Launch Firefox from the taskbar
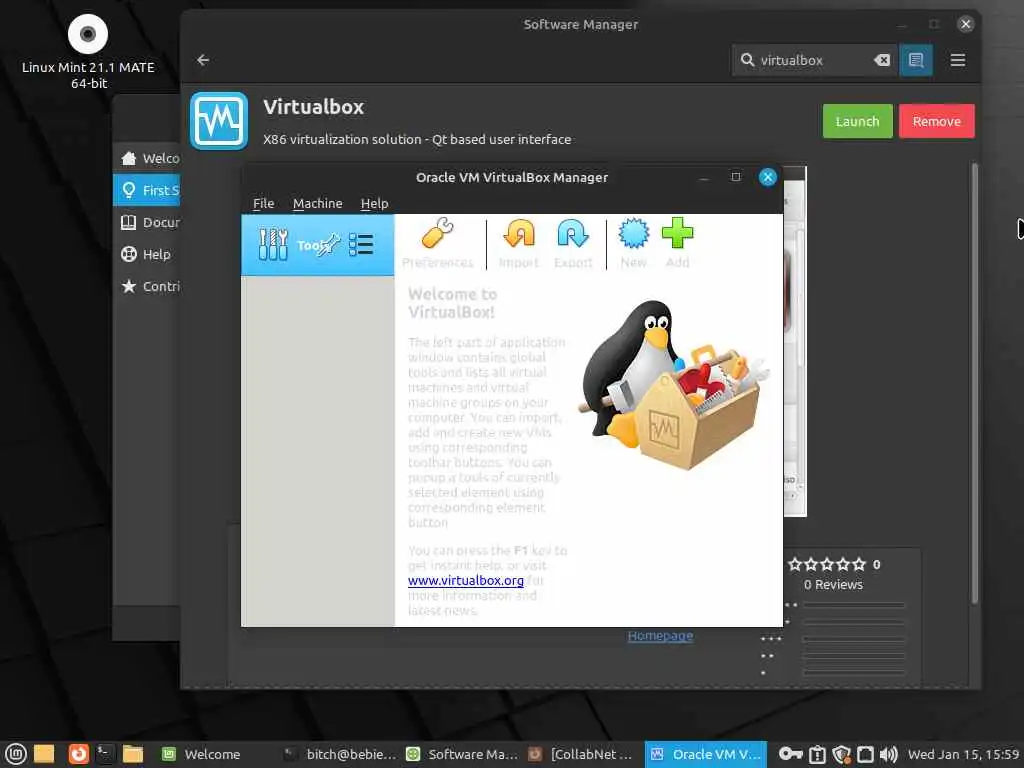Image resolution: width=1024 pixels, height=768 pixels. [78, 754]
